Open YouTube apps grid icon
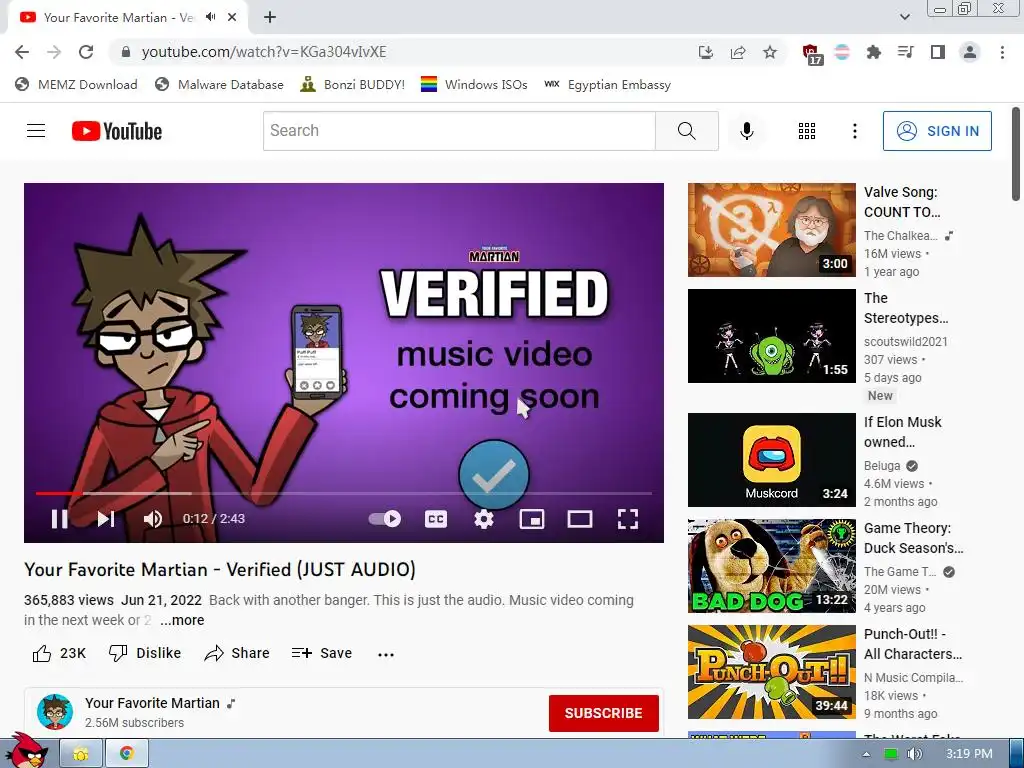The height and width of the screenshot is (768, 1024). (x=807, y=131)
